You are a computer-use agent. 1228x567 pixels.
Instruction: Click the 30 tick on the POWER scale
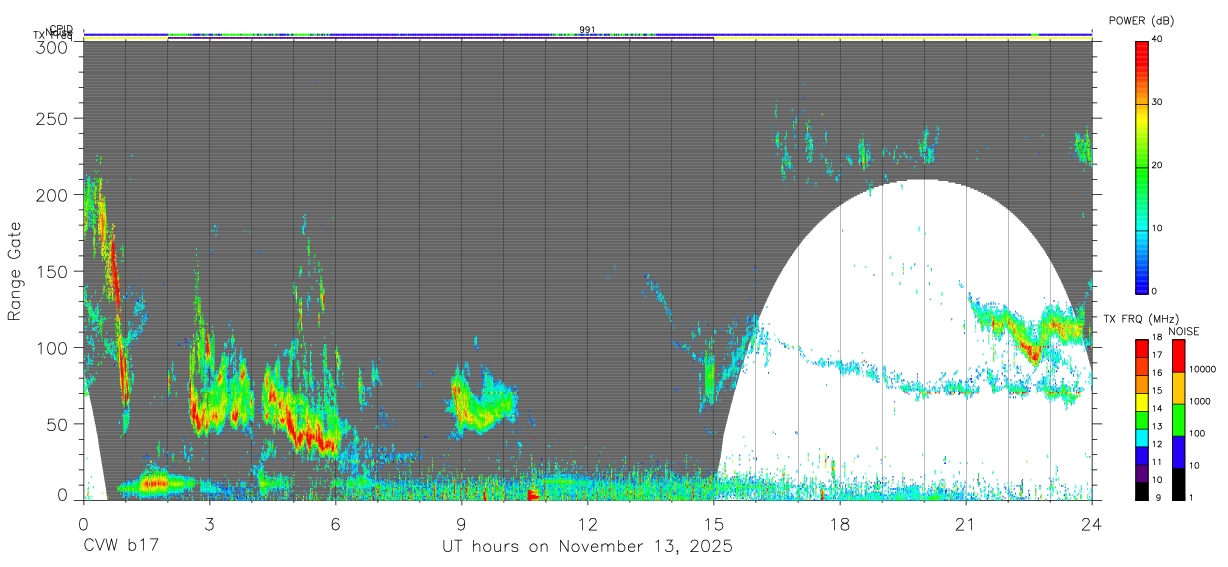click(x=1157, y=102)
